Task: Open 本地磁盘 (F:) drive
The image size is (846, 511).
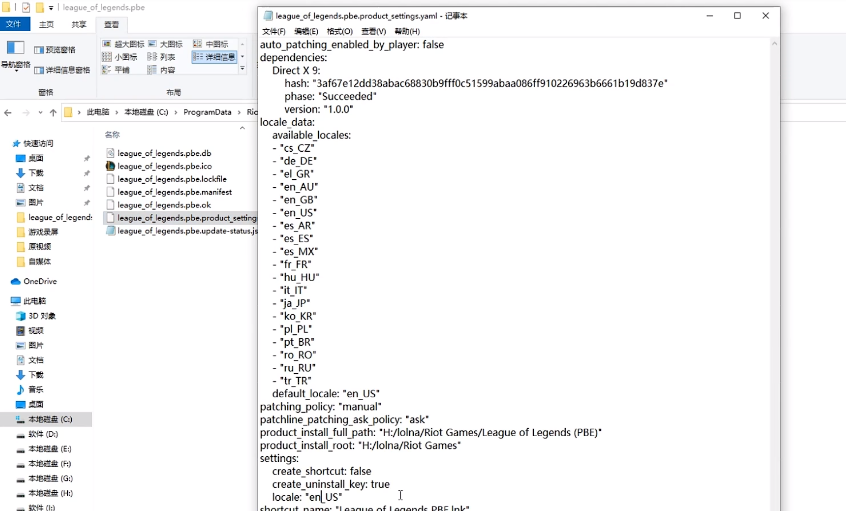Action: [44, 464]
